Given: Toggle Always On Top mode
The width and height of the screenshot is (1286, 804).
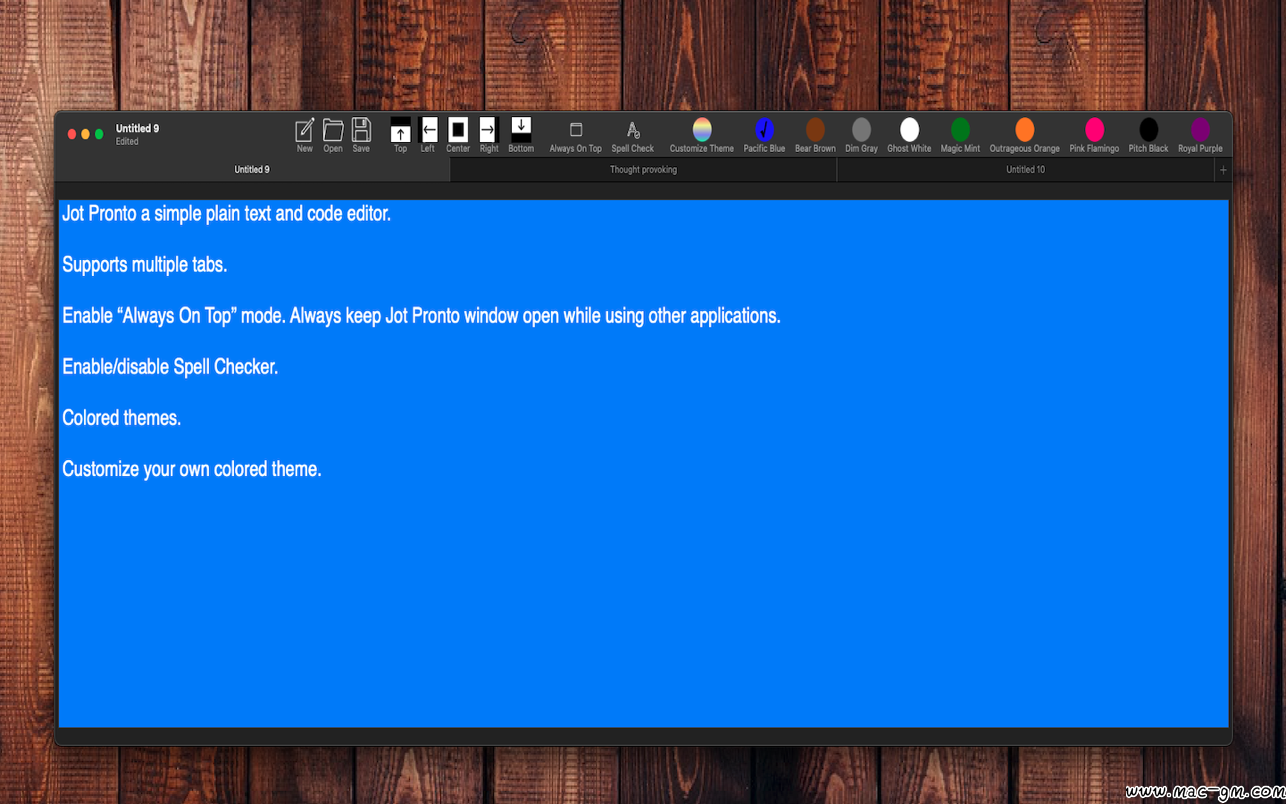Looking at the screenshot, I should pyautogui.click(x=576, y=130).
